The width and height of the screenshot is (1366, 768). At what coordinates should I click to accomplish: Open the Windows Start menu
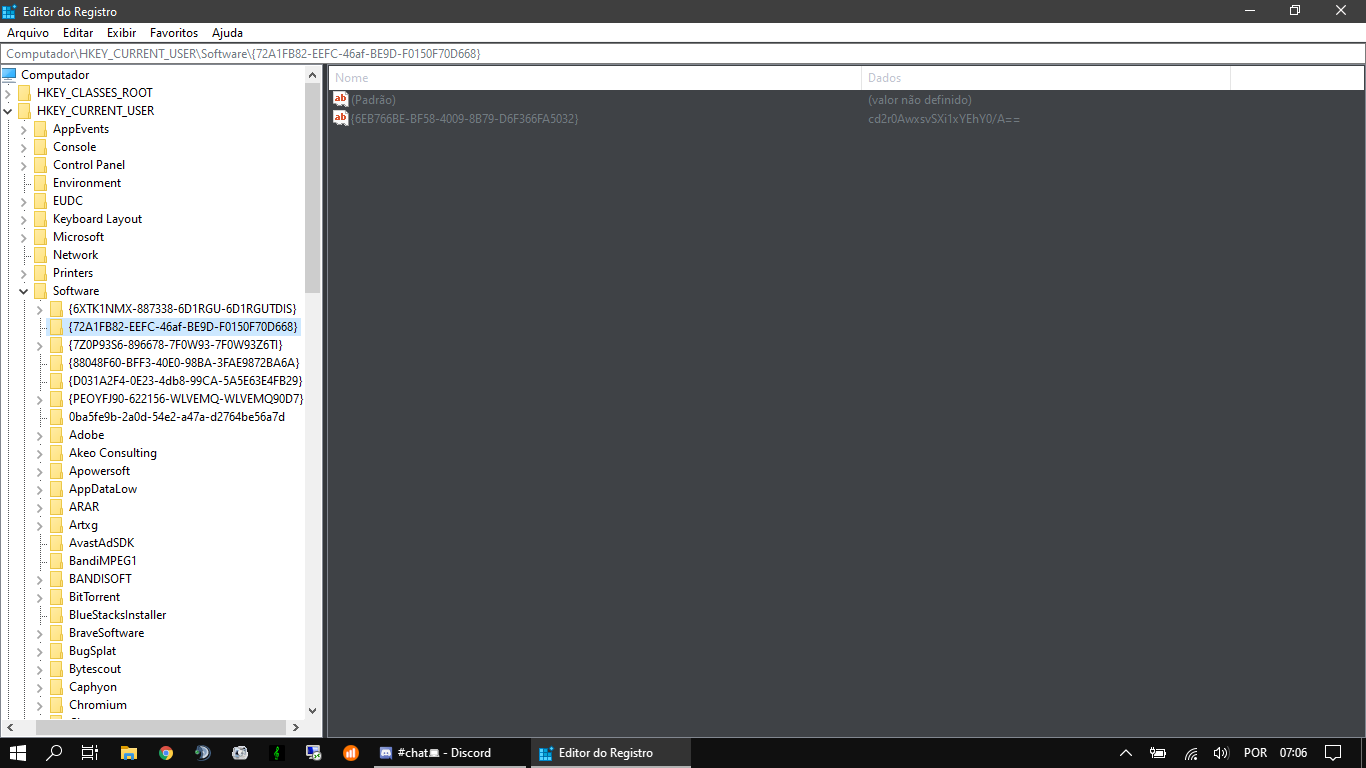point(17,753)
